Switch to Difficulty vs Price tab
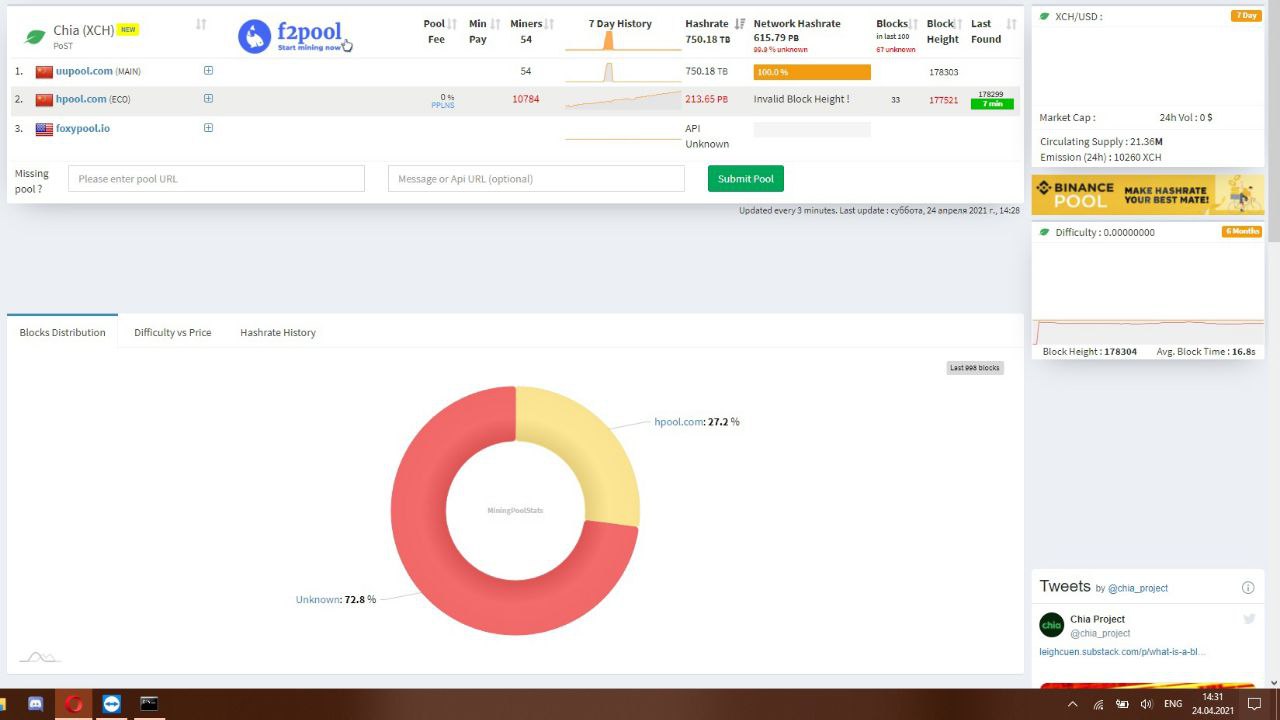Screen dimensions: 1280x720 (x=173, y=332)
